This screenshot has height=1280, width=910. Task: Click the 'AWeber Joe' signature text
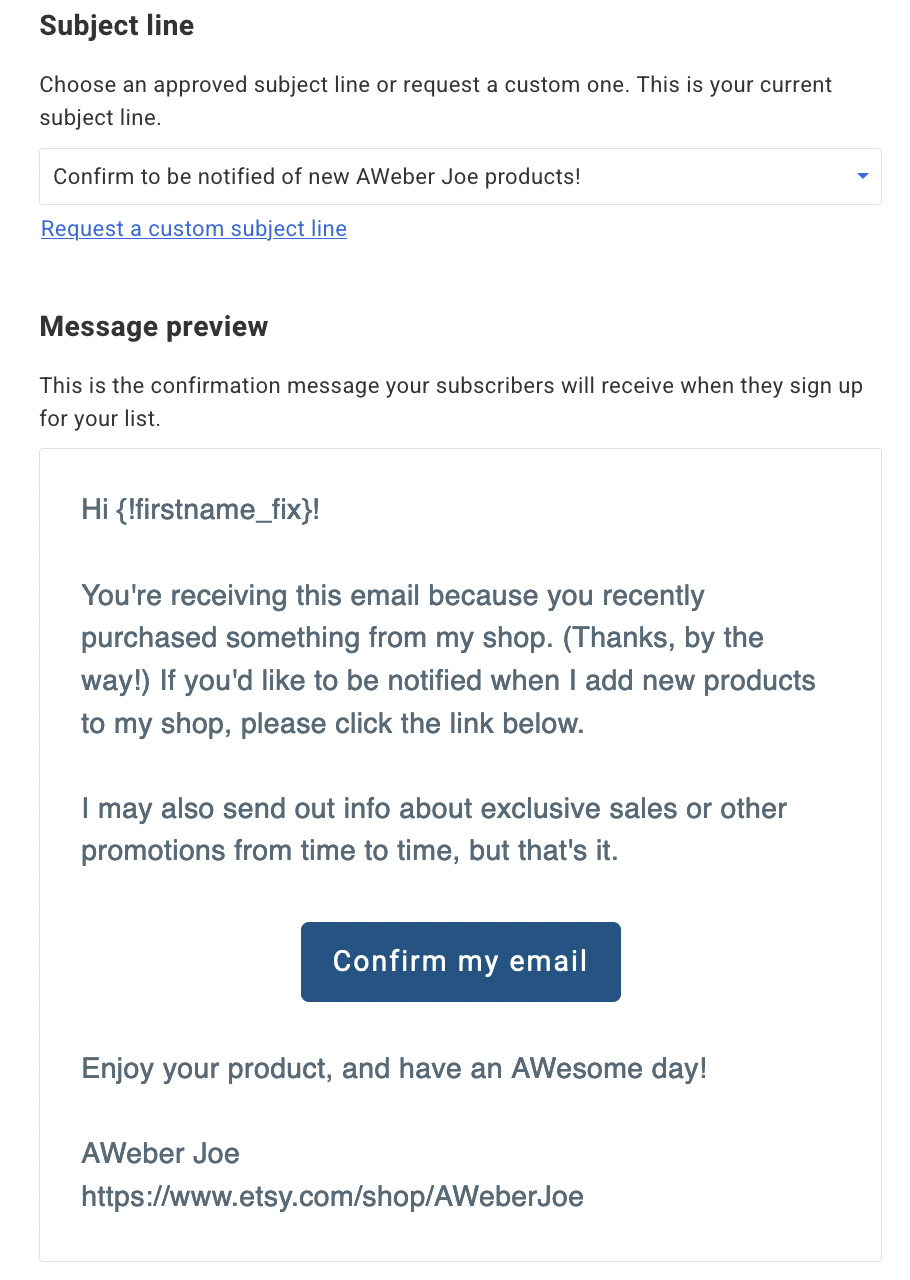tap(160, 1153)
